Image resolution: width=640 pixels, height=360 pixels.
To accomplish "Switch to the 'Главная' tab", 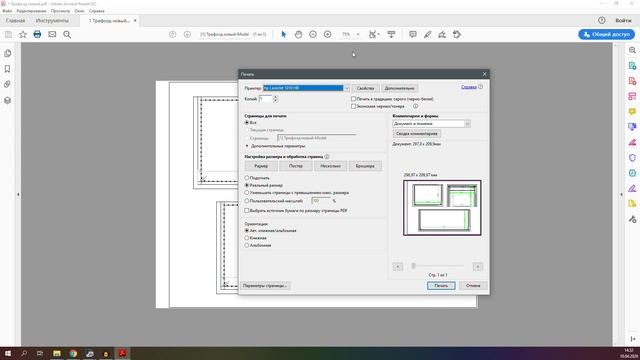I will pos(16,20).
